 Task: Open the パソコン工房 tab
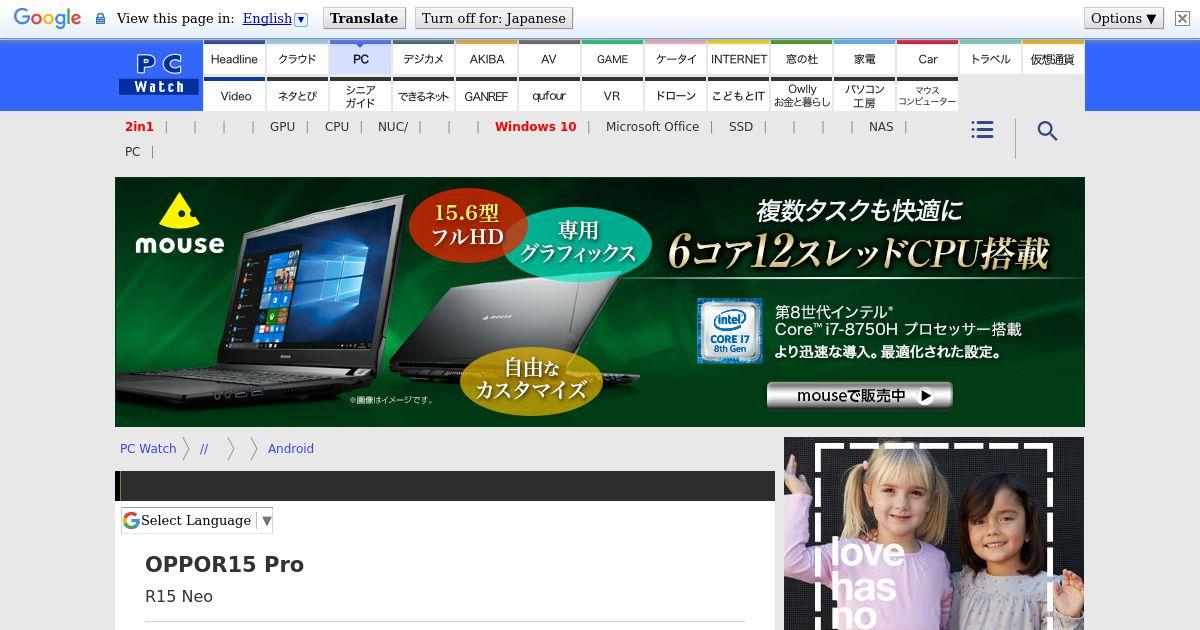864,95
